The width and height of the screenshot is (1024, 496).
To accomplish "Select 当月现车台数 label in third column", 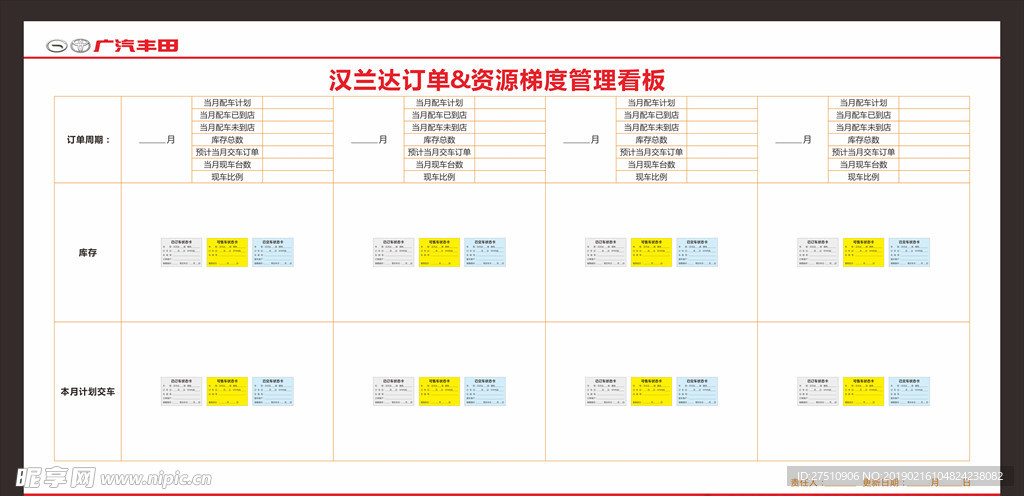I will 651,164.
